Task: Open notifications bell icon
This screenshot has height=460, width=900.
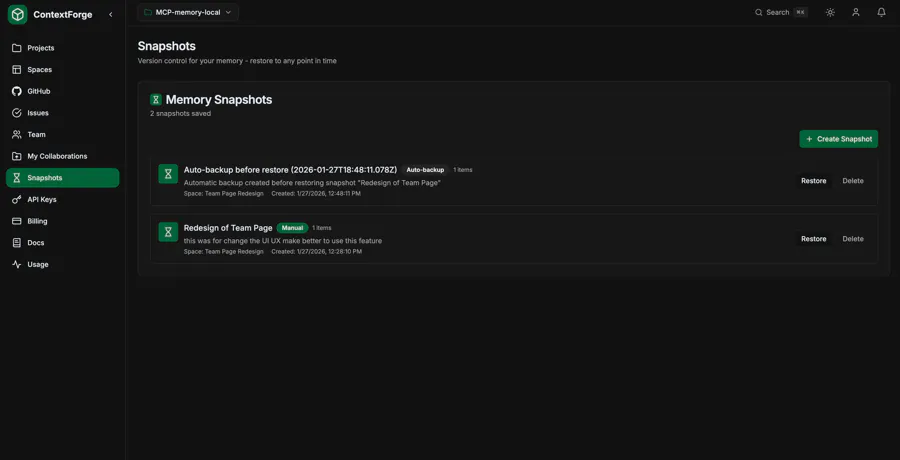Action: tap(881, 12)
